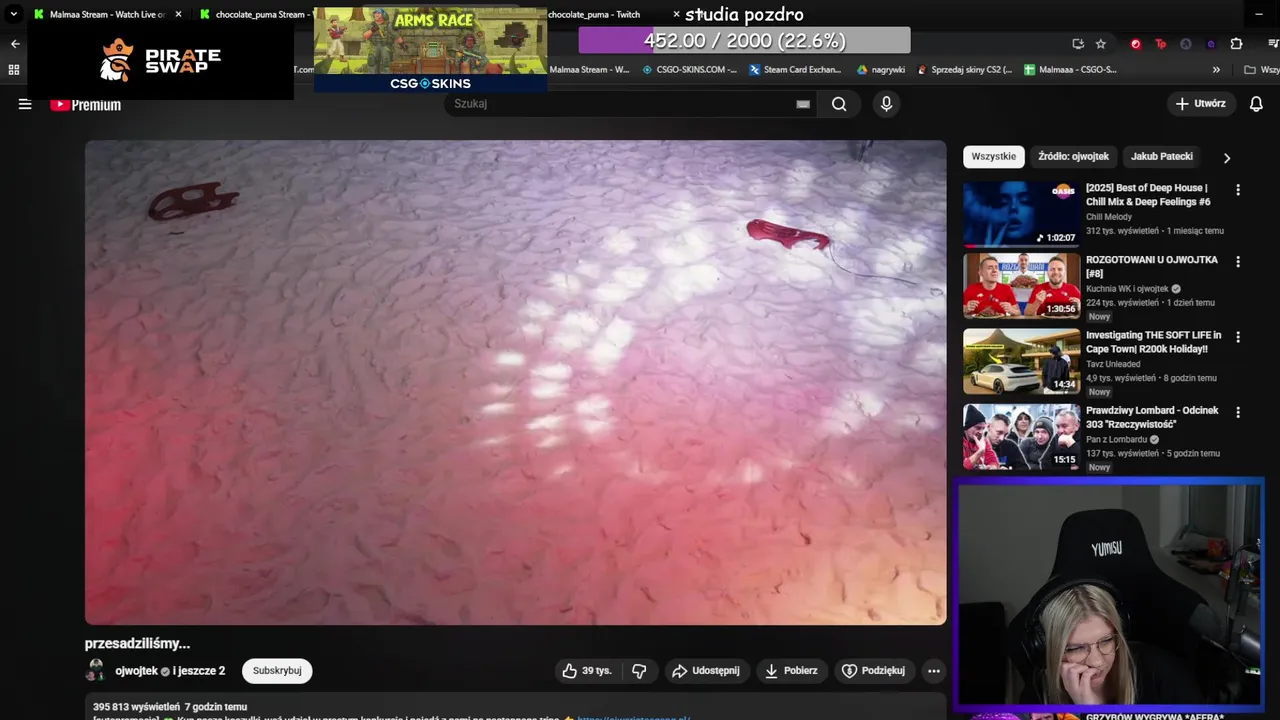
Task: Close the Malmaa Stream browser tab
Action: pos(179,15)
